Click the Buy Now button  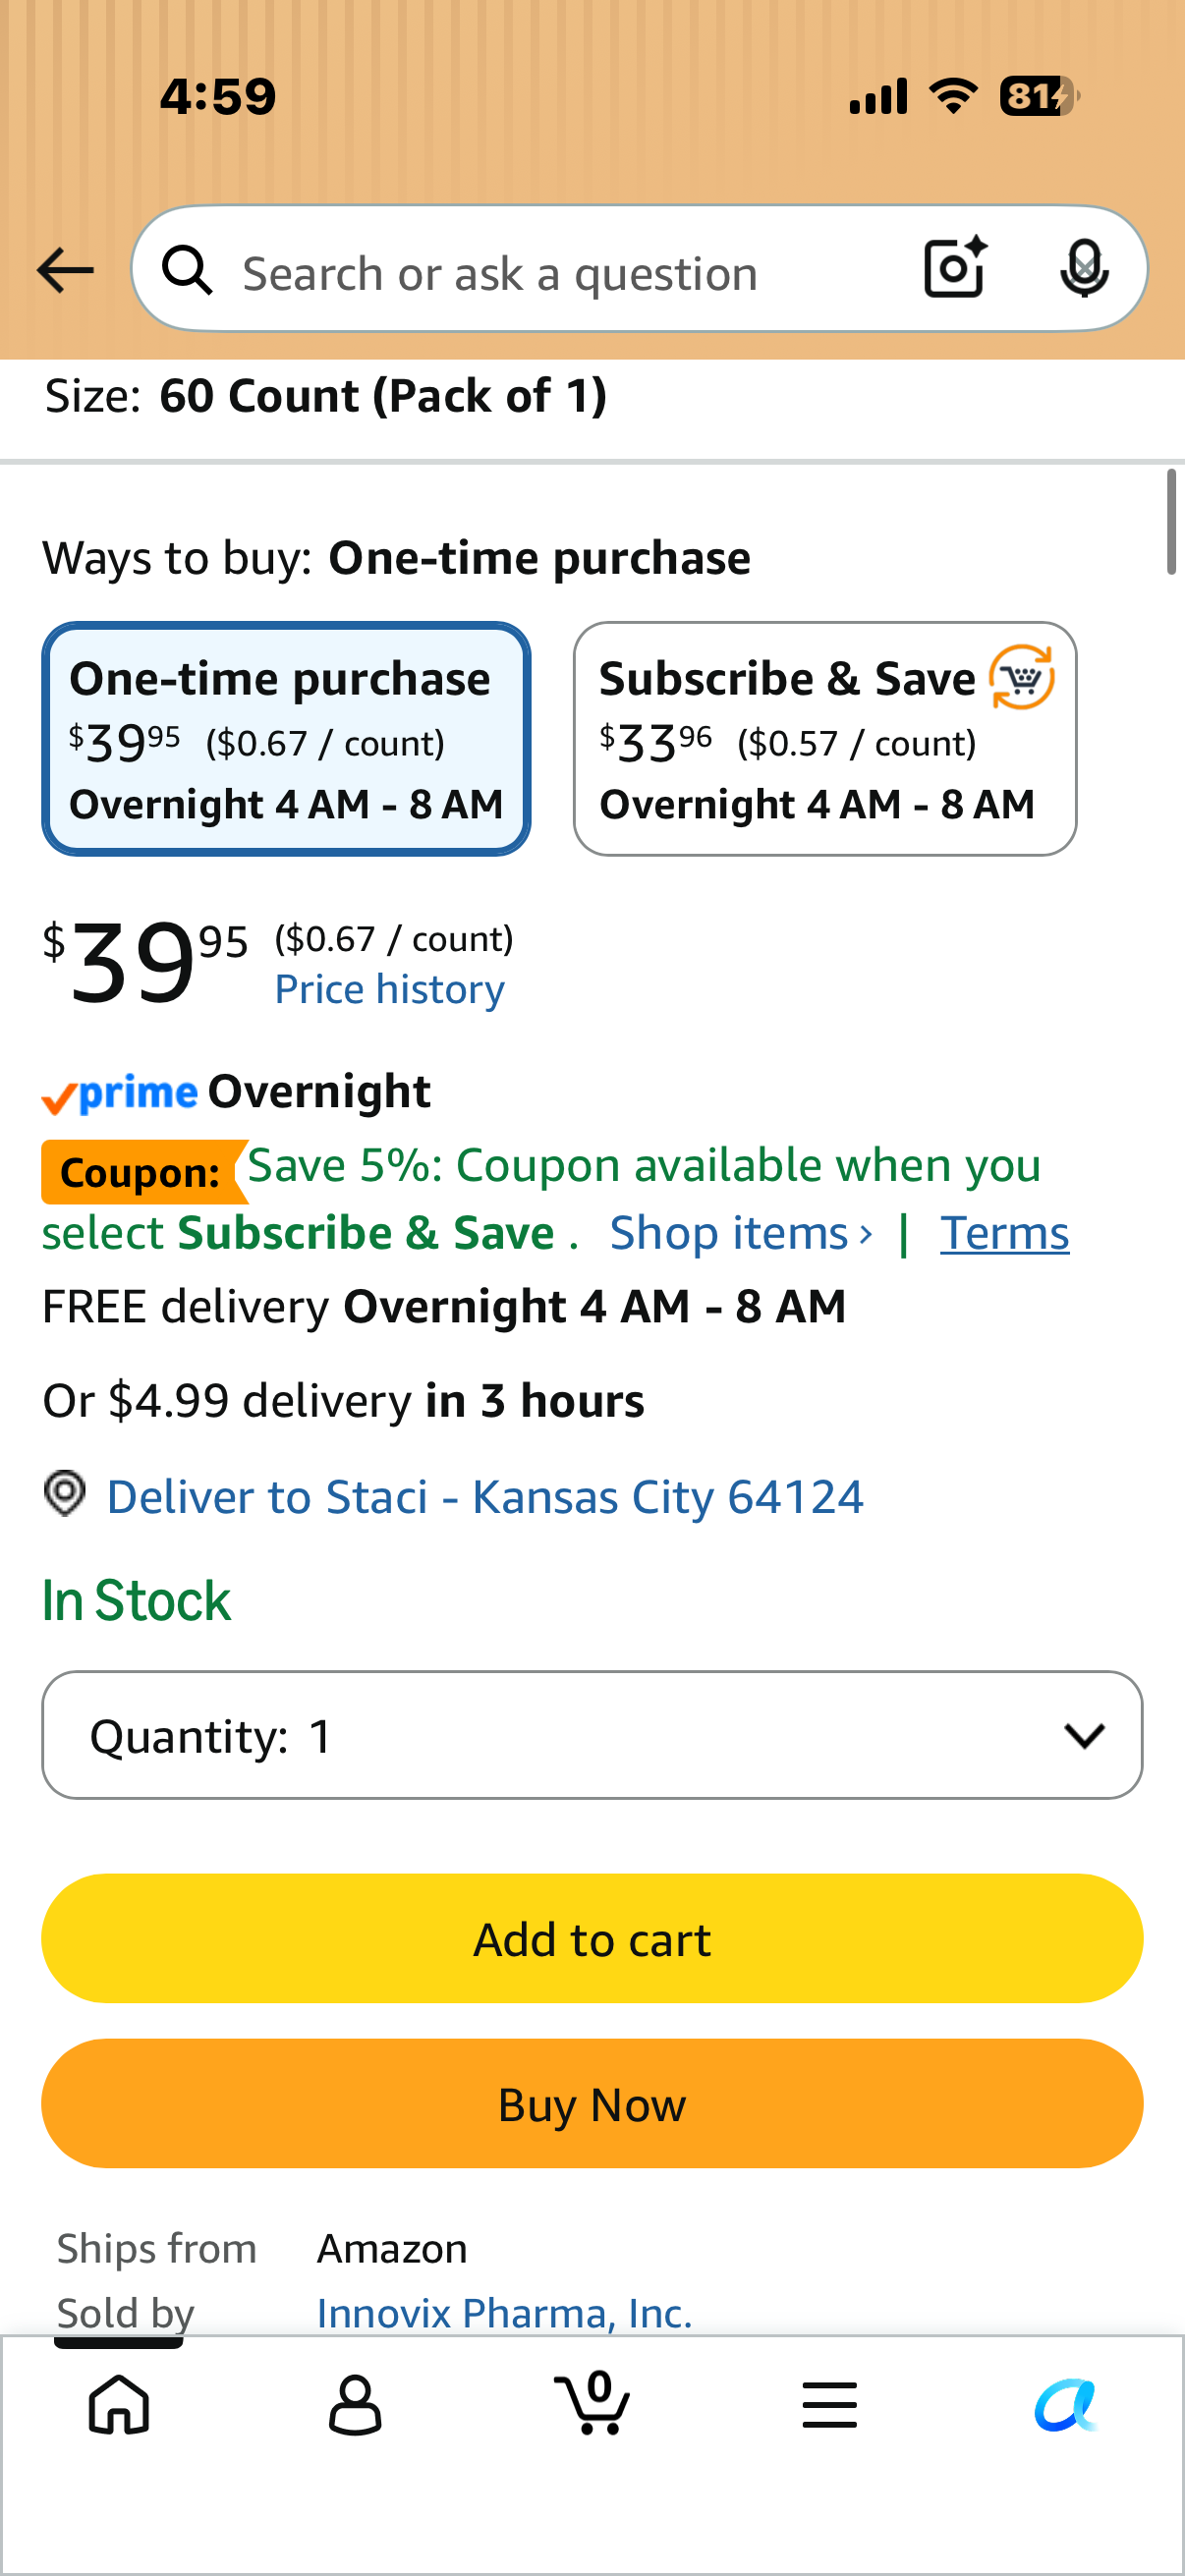click(592, 2103)
